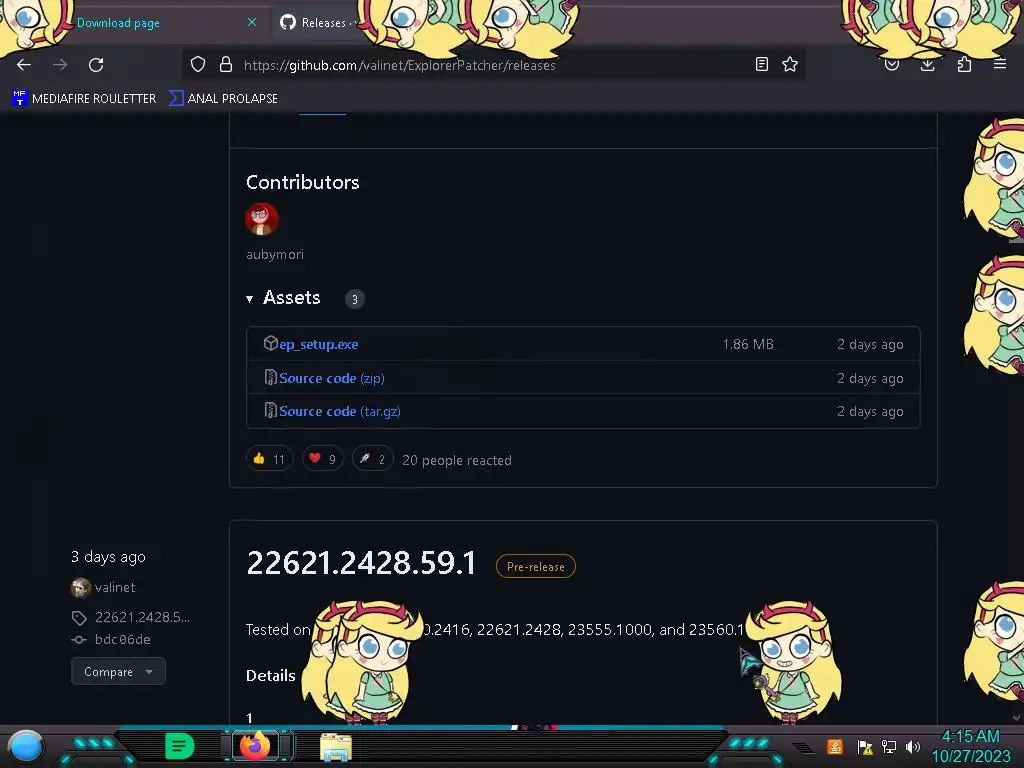Toggle reader view in address bar
The image size is (1024, 768).
click(x=761, y=64)
